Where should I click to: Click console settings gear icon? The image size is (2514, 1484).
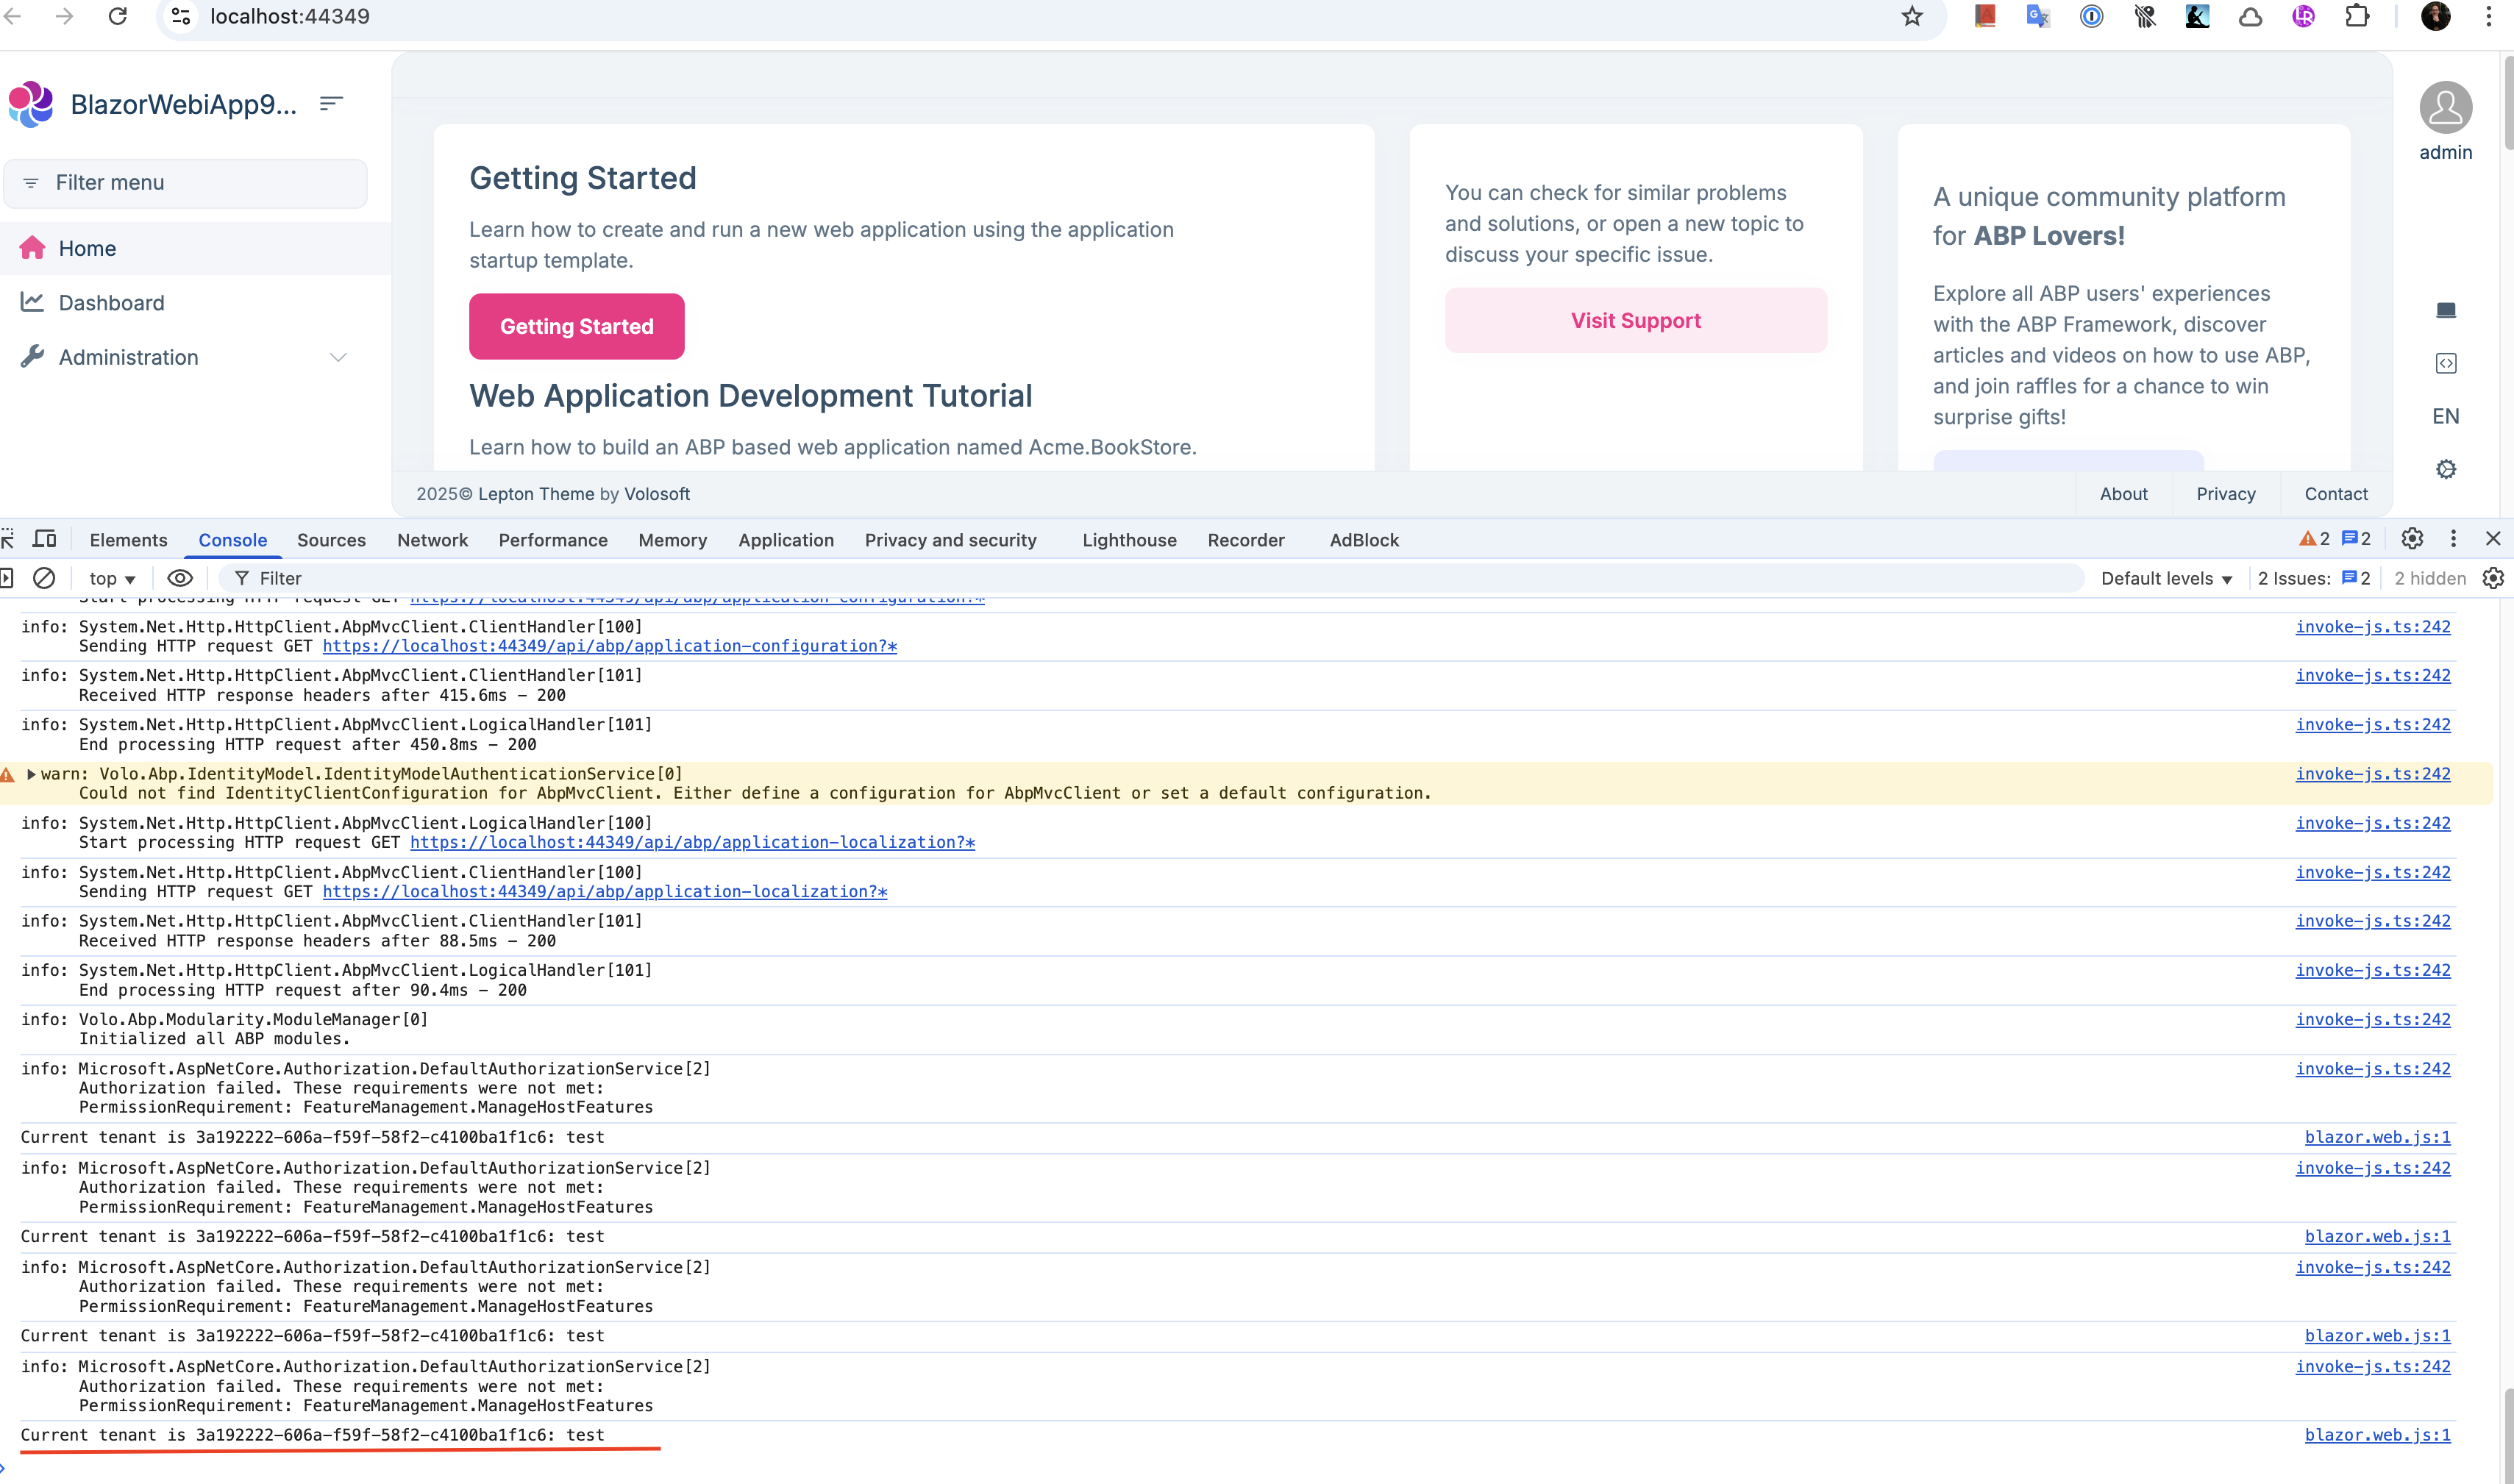click(x=2493, y=578)
